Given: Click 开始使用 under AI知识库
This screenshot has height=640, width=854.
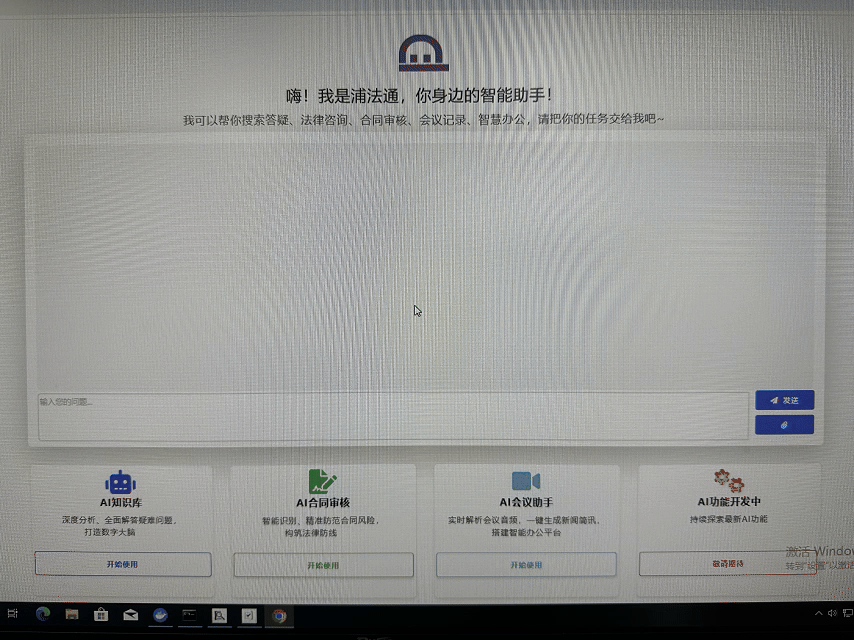Looking at the screenshot, I should click(x=123, y=564).
